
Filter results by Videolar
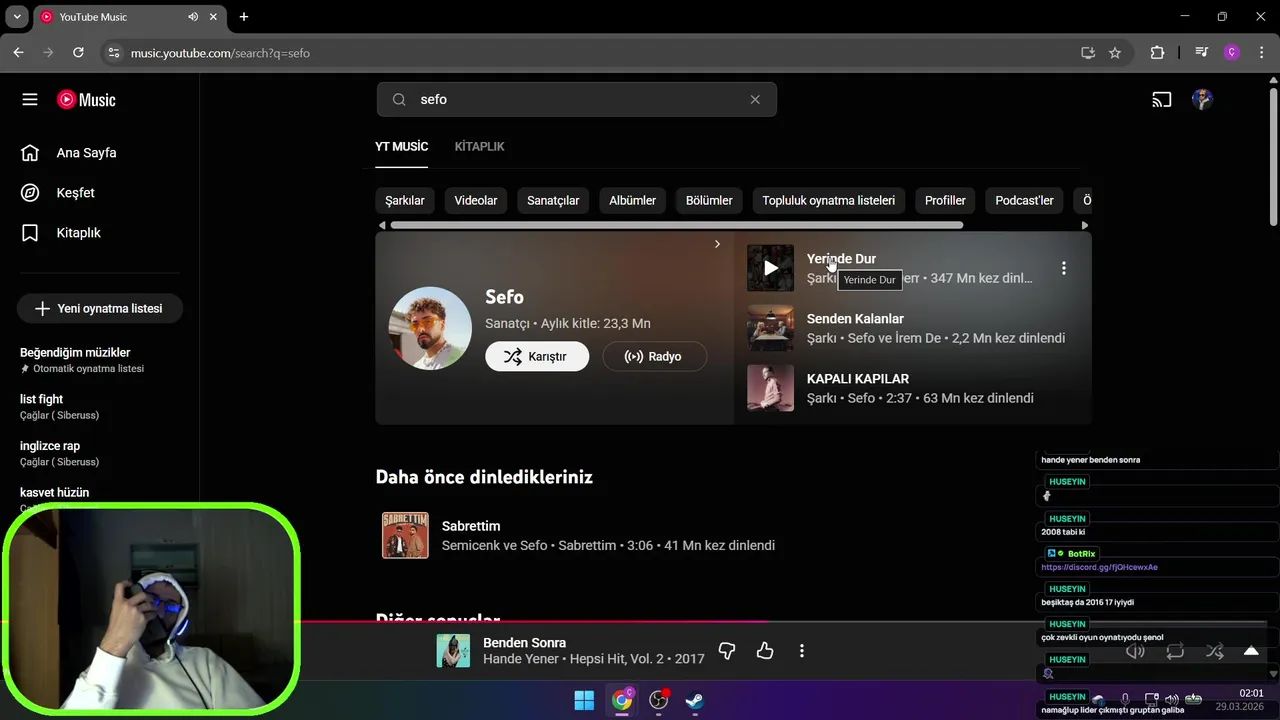(476, 201)
